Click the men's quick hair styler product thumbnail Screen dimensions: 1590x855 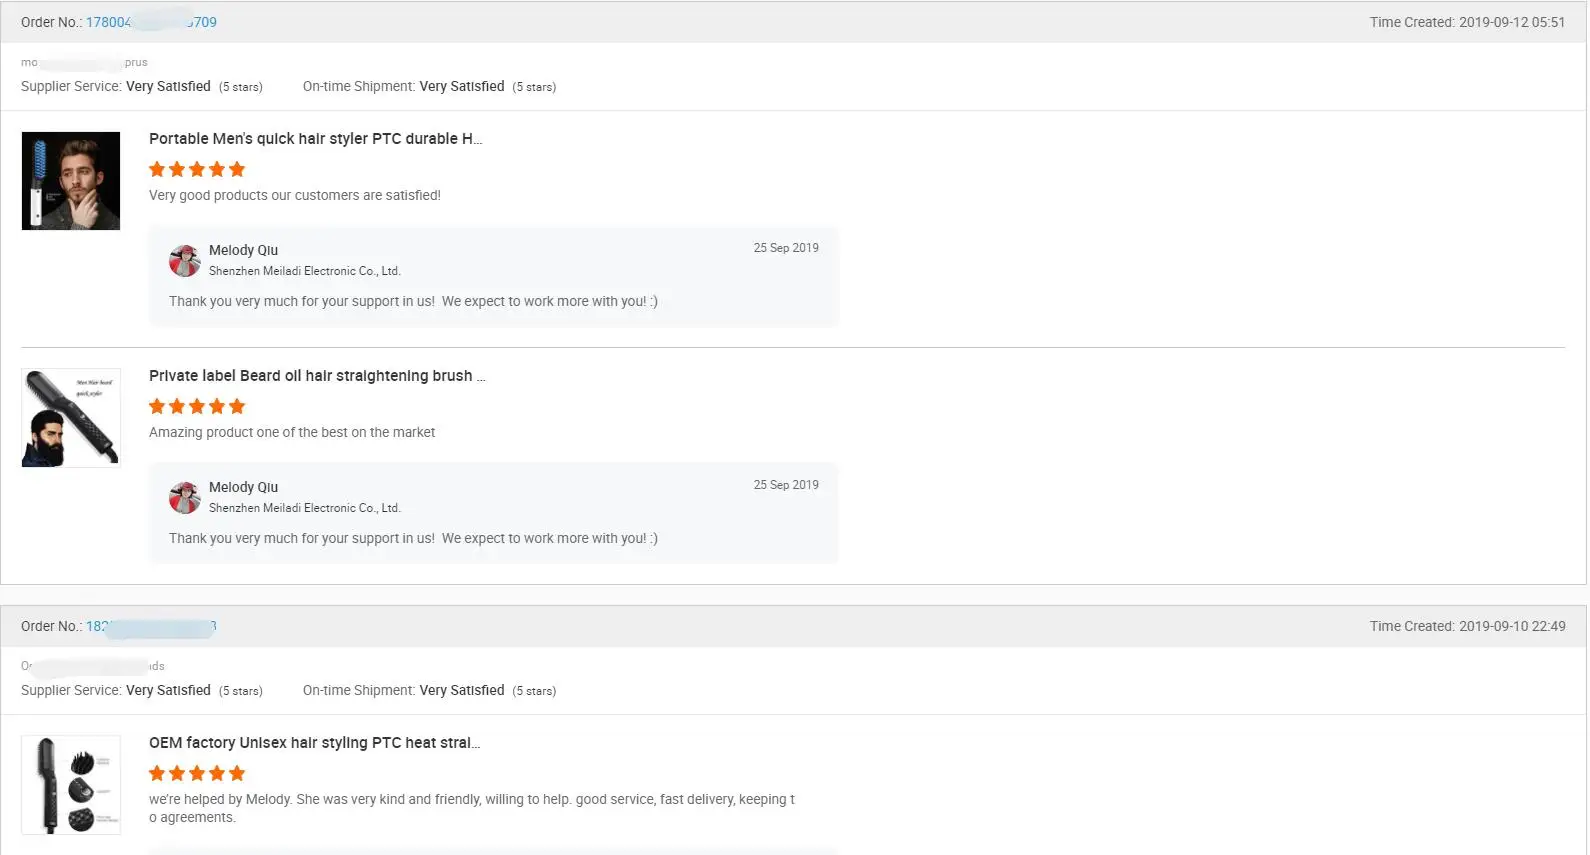71,181
